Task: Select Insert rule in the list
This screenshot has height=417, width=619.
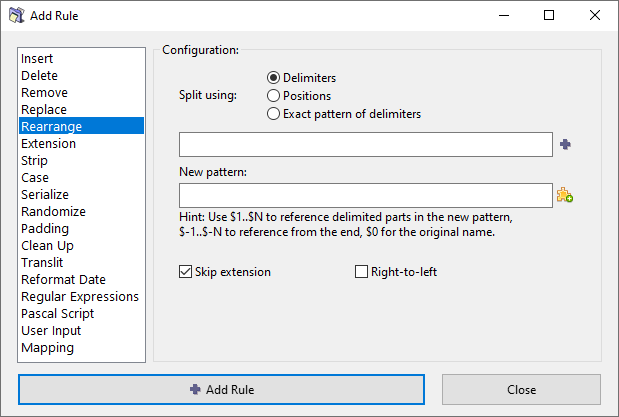Action: [x=38, y=59]
